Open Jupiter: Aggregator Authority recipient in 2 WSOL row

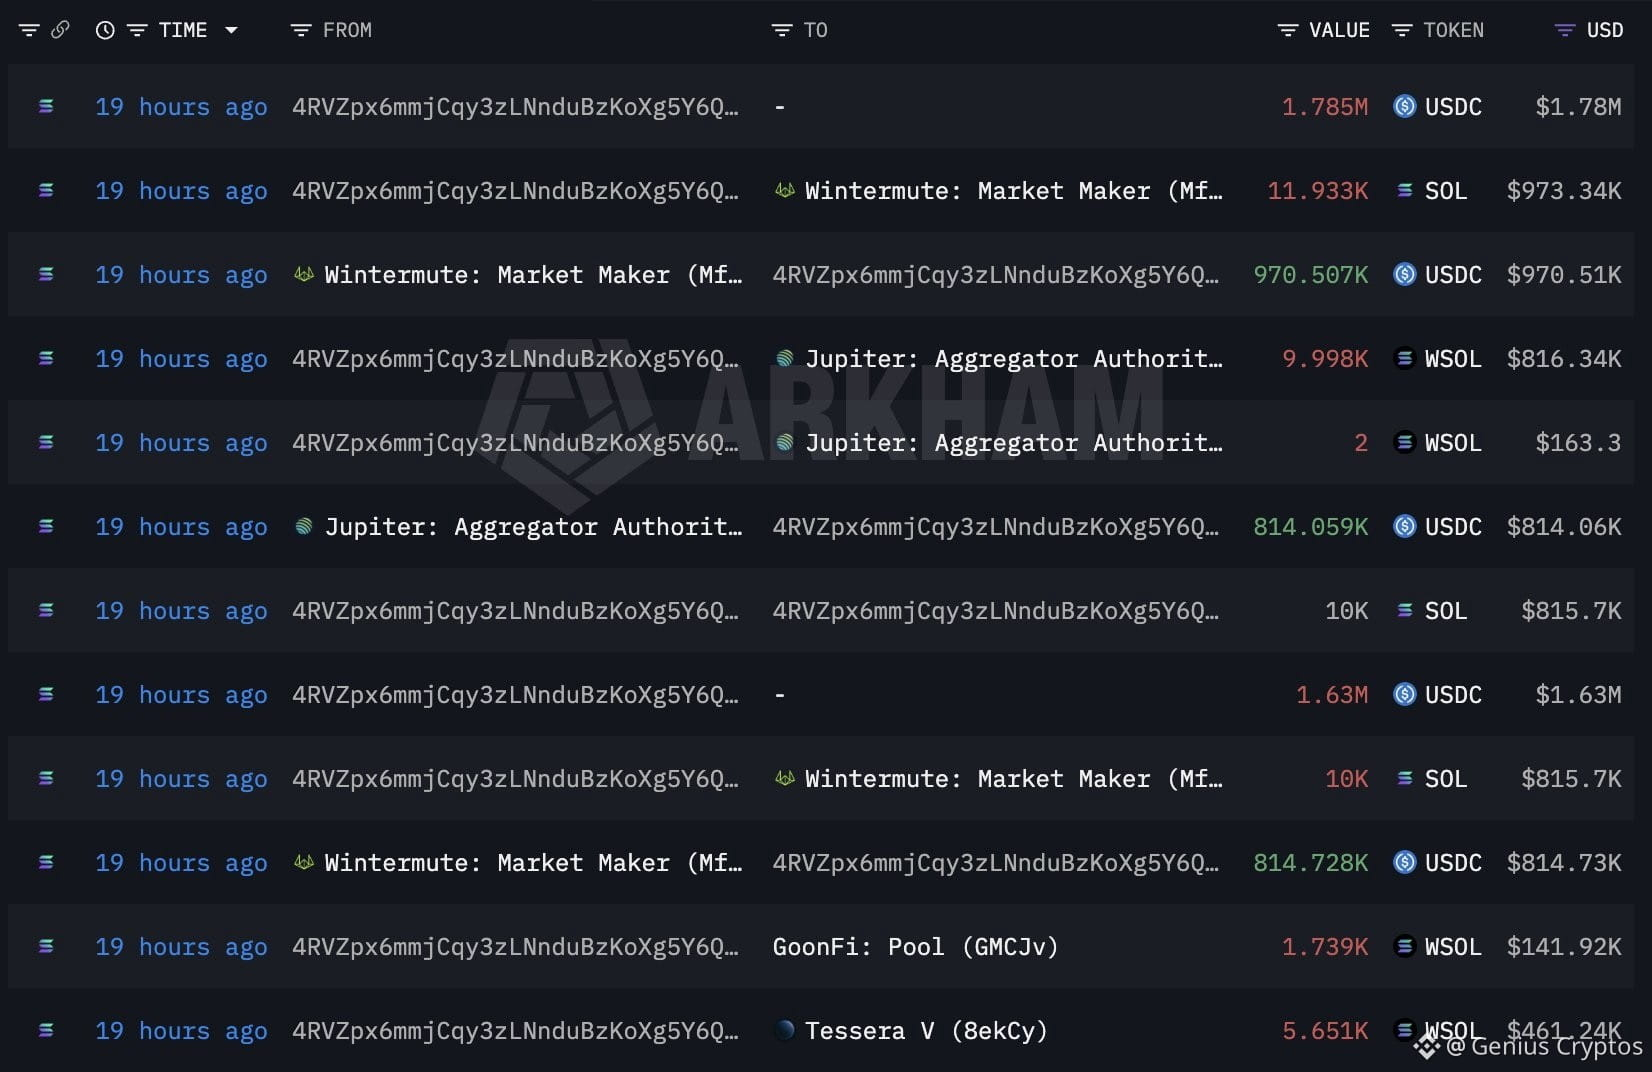point(1014,443)
